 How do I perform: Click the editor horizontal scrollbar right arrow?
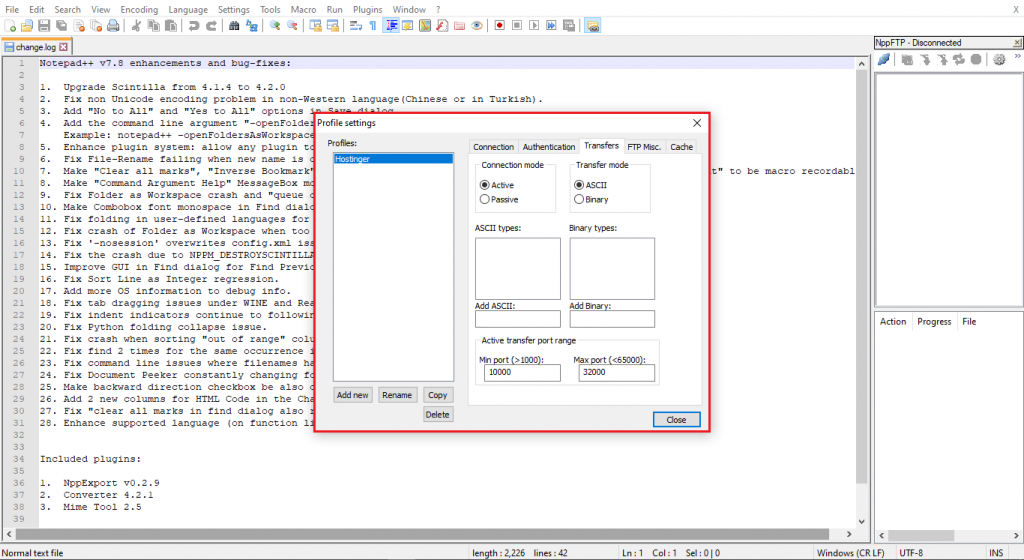pyautogui.click(x=848, y=534)
